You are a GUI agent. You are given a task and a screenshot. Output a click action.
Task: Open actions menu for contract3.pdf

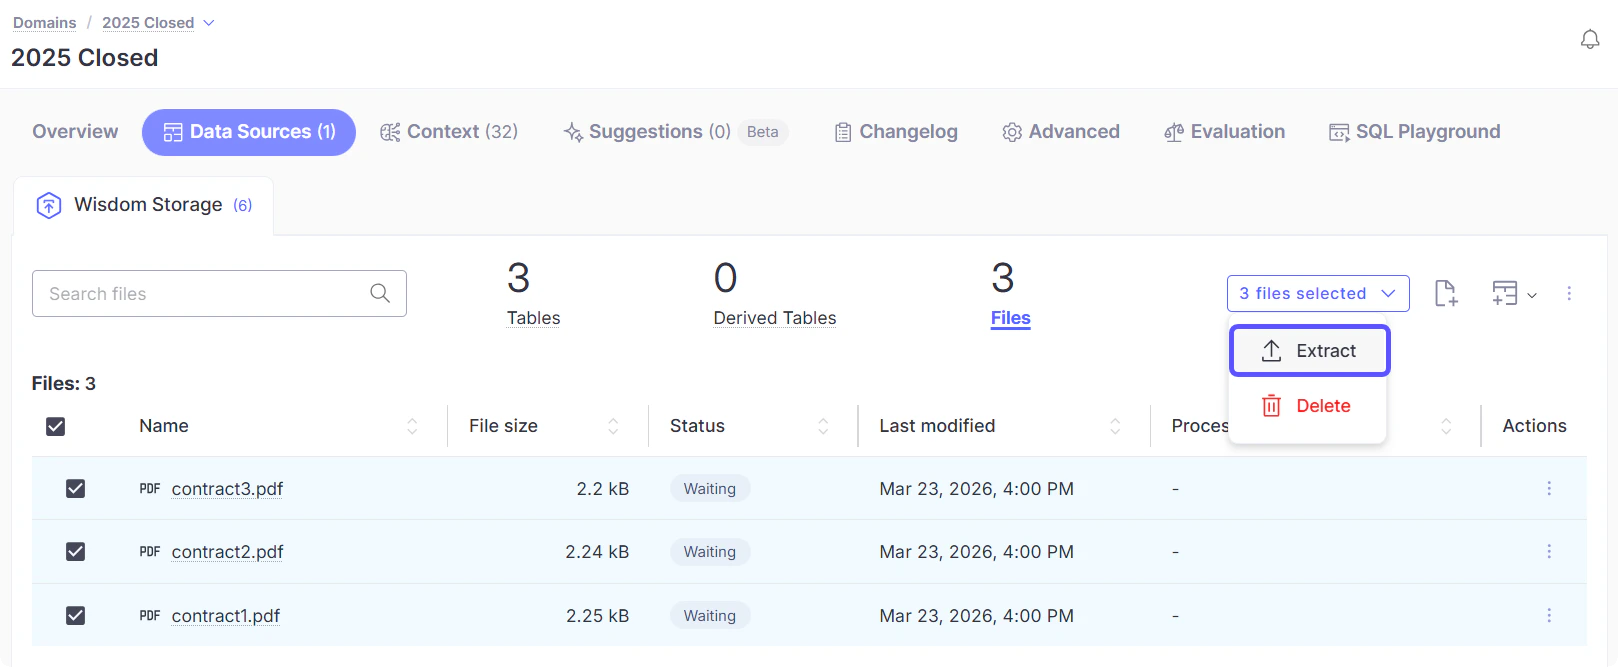tap(1549, 488)
